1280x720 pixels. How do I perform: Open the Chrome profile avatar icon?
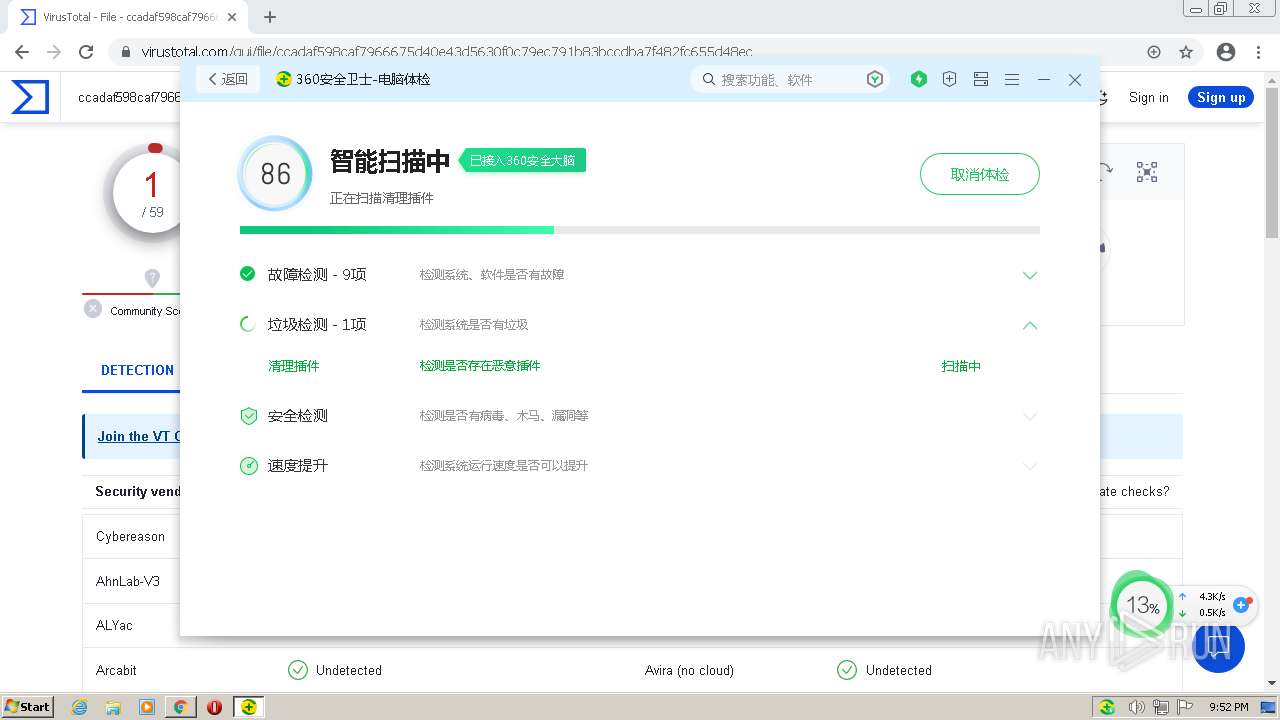point(1226,52)
